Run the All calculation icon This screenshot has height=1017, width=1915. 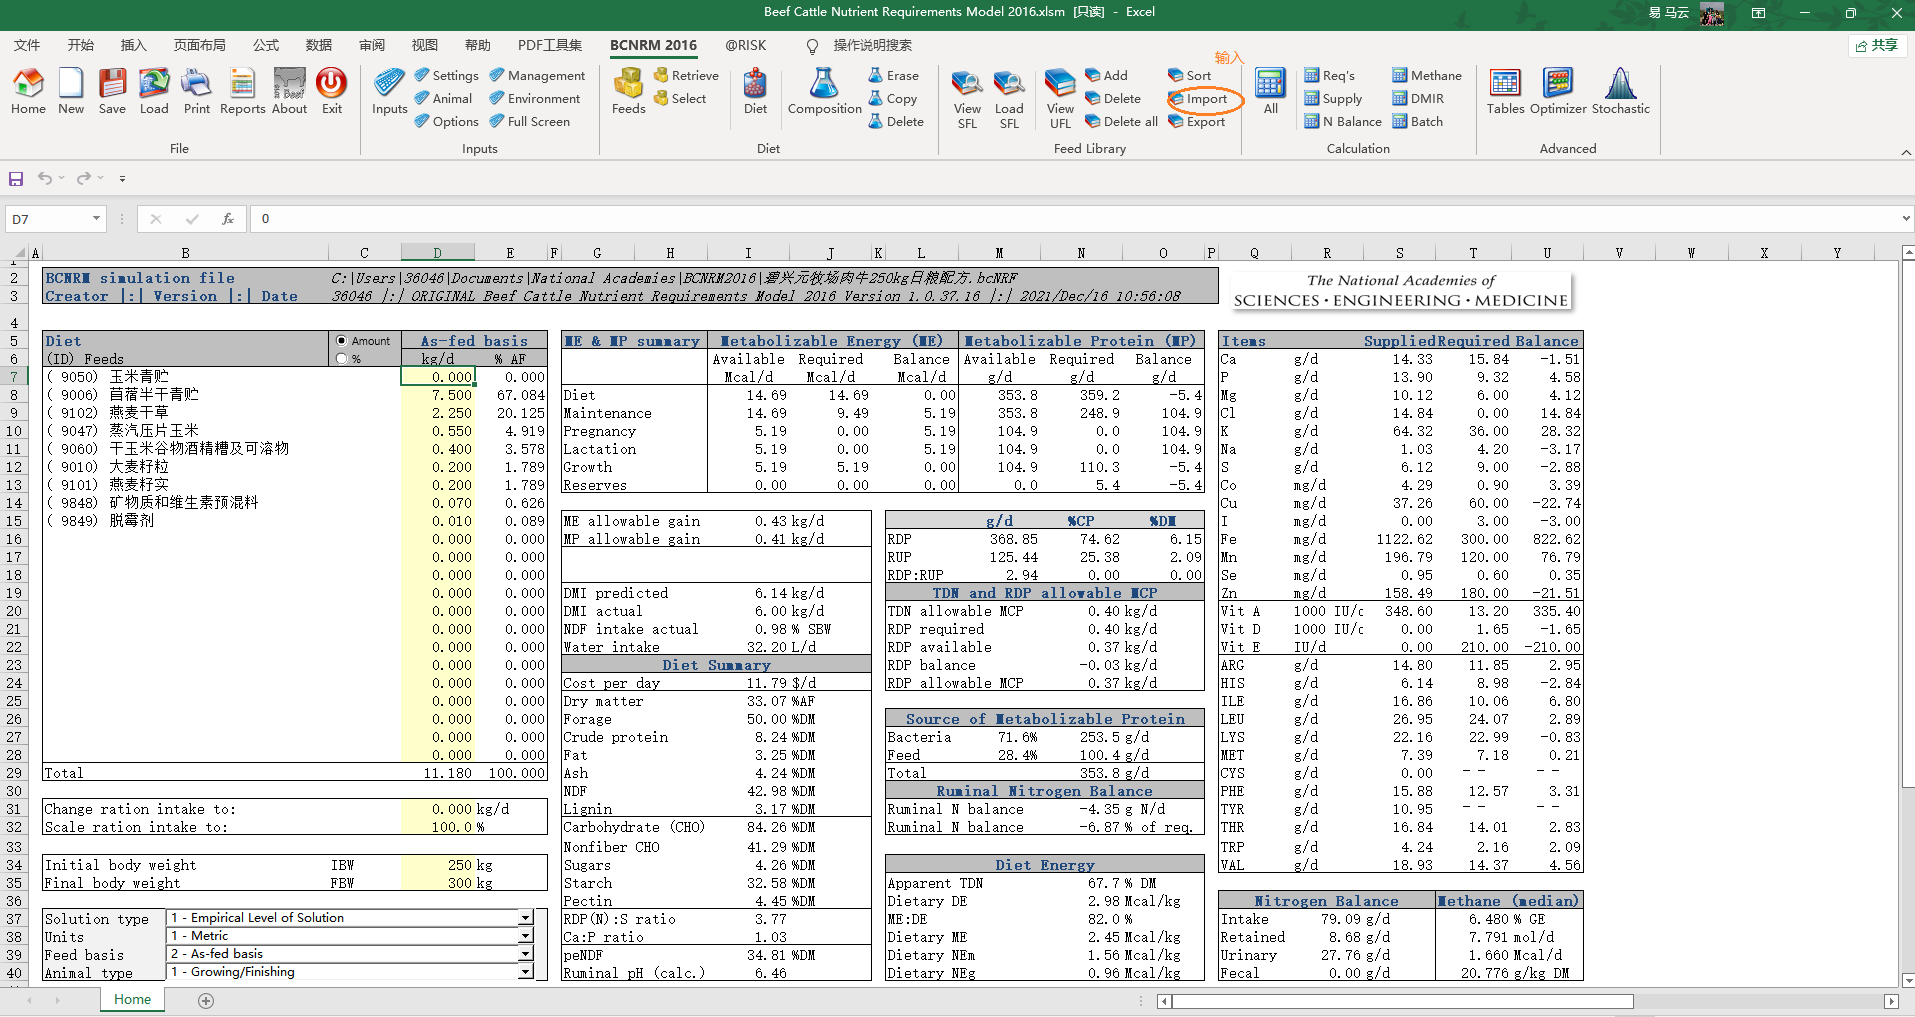point(1270,91)
